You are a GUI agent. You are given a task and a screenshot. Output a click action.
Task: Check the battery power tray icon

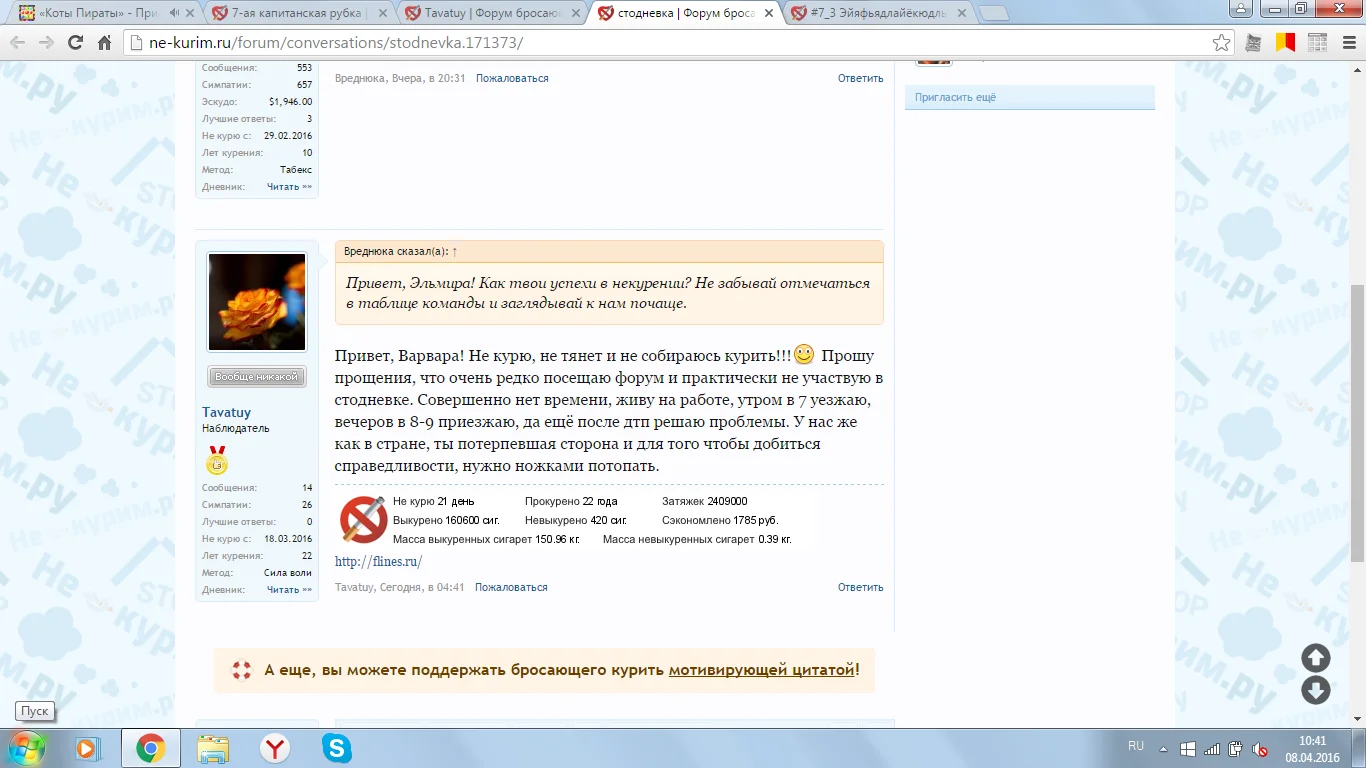tap(1236, 748)
